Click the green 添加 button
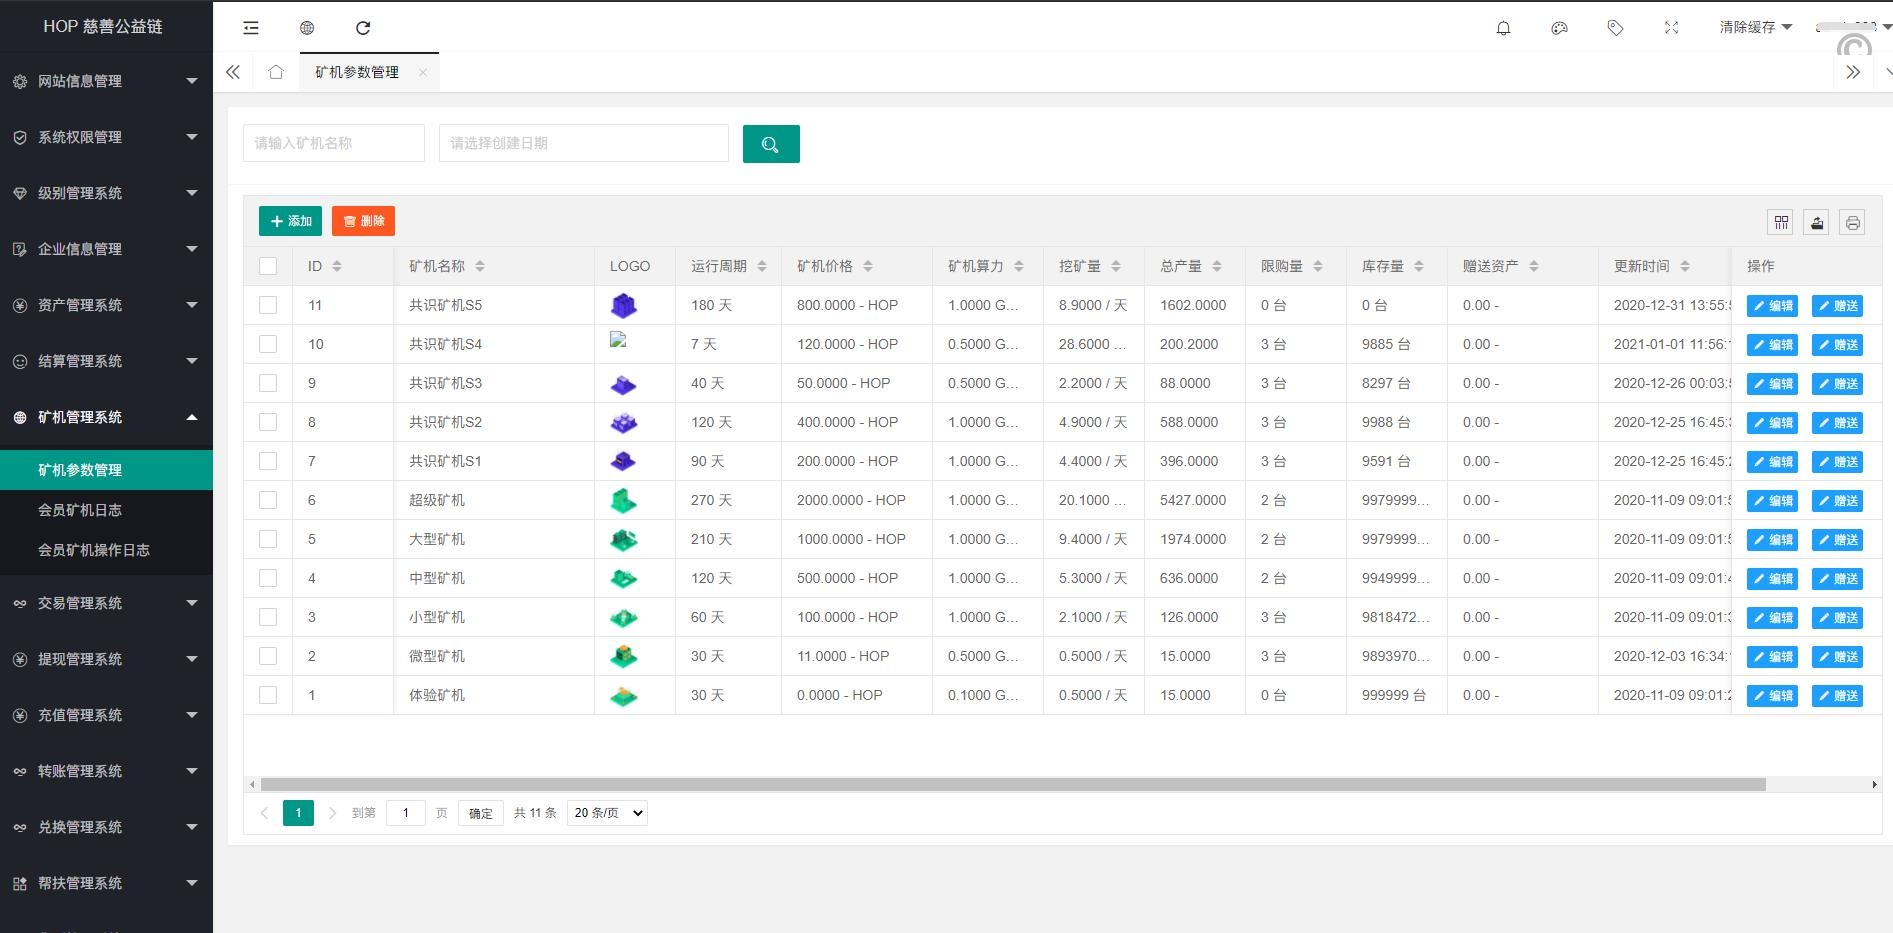The height and width of the screenshot is (933, 1893). point(290,221)
